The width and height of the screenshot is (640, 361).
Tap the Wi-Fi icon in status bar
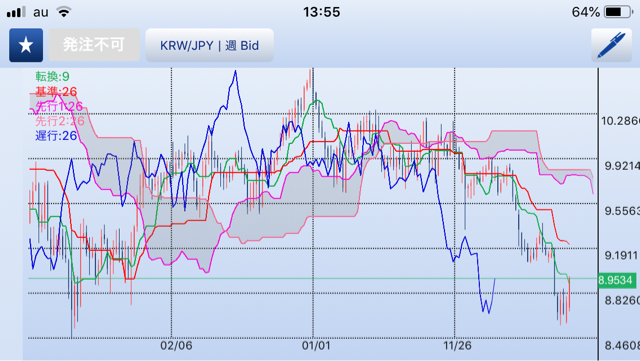point(64,12)
